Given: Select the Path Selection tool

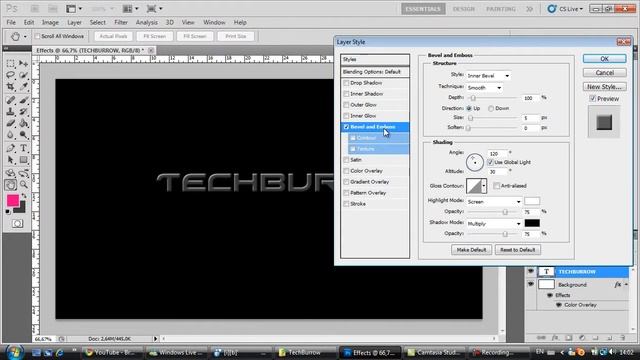Looking at the screenshot, I should click(11, 160).
